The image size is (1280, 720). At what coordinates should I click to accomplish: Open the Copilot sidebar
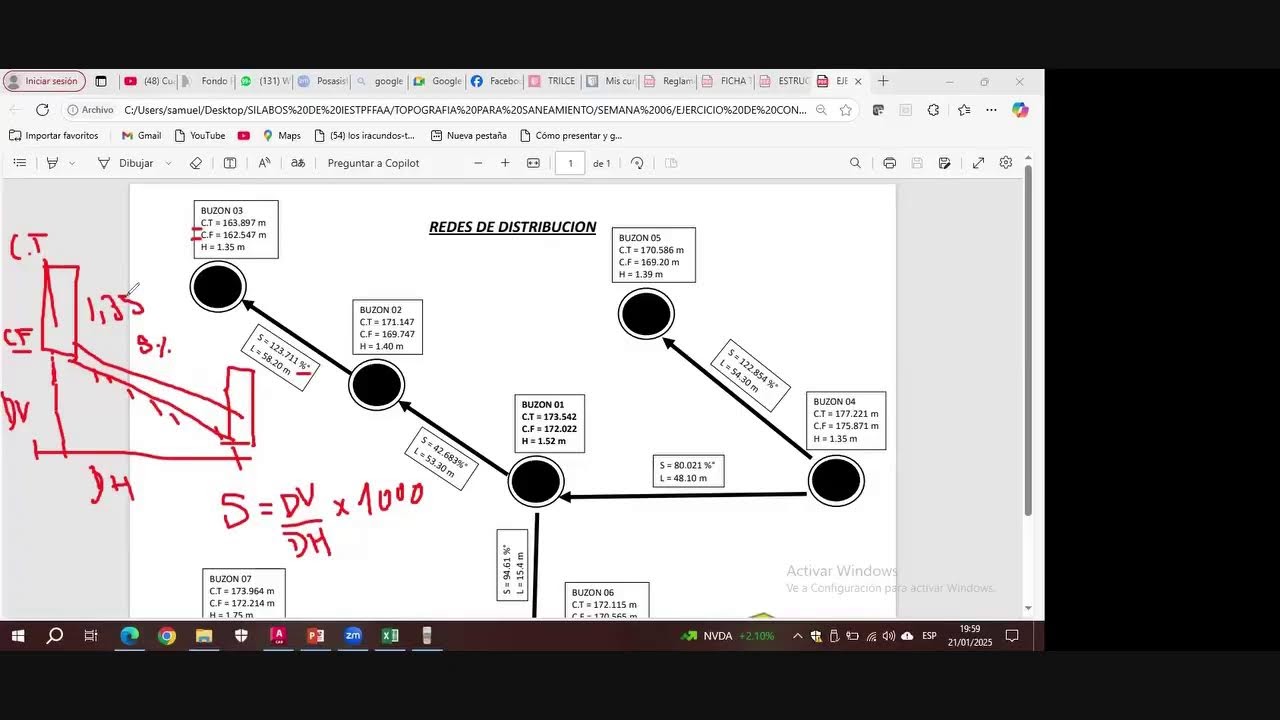[x=1020, y=110]
